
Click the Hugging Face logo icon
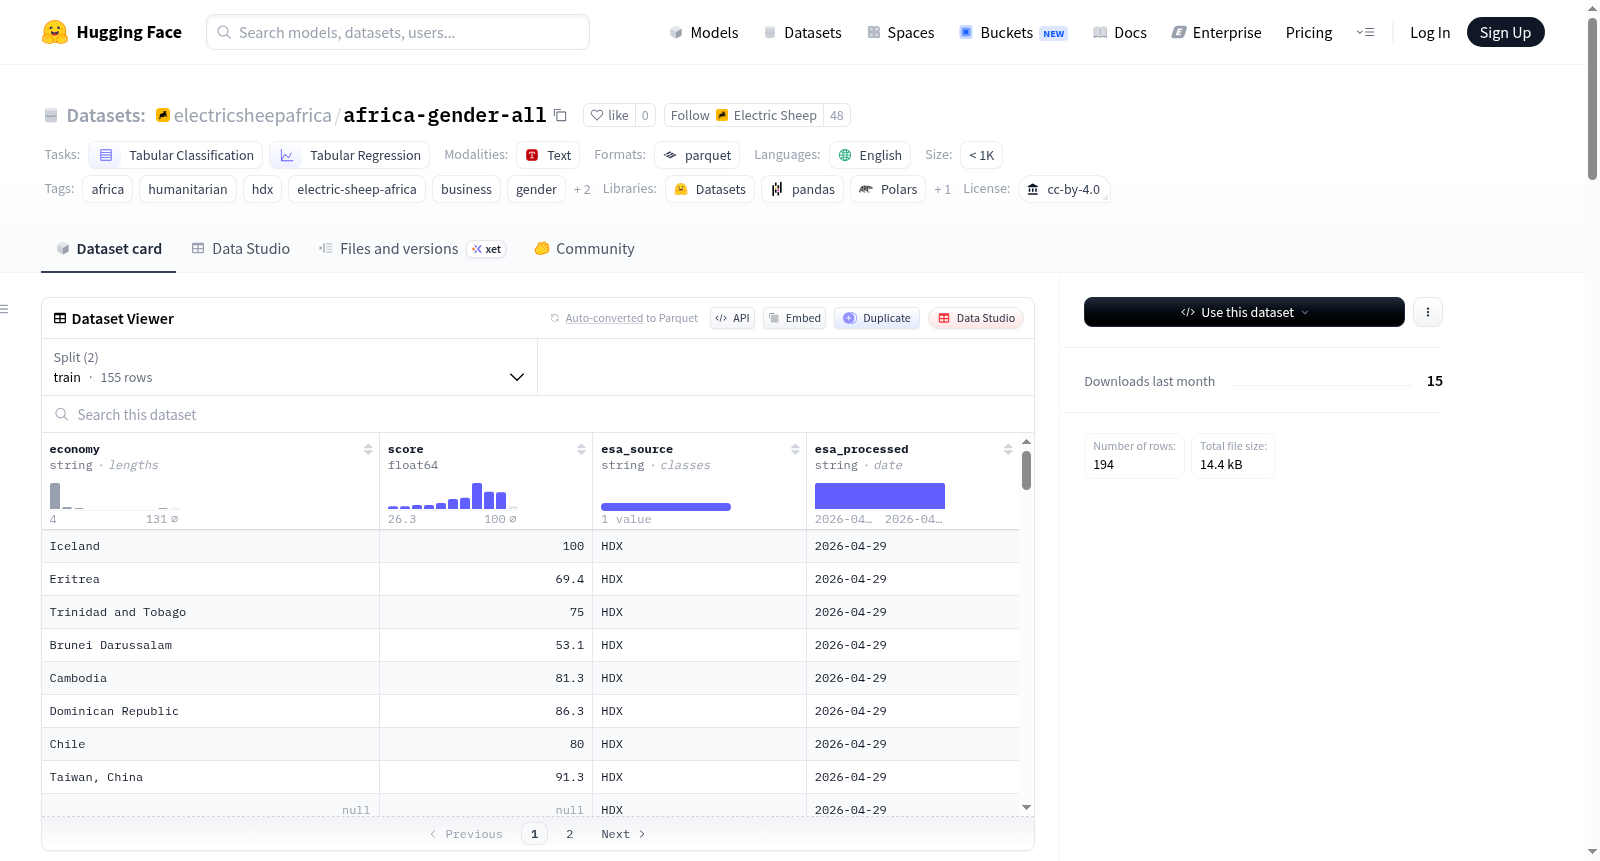click(55, 32)
